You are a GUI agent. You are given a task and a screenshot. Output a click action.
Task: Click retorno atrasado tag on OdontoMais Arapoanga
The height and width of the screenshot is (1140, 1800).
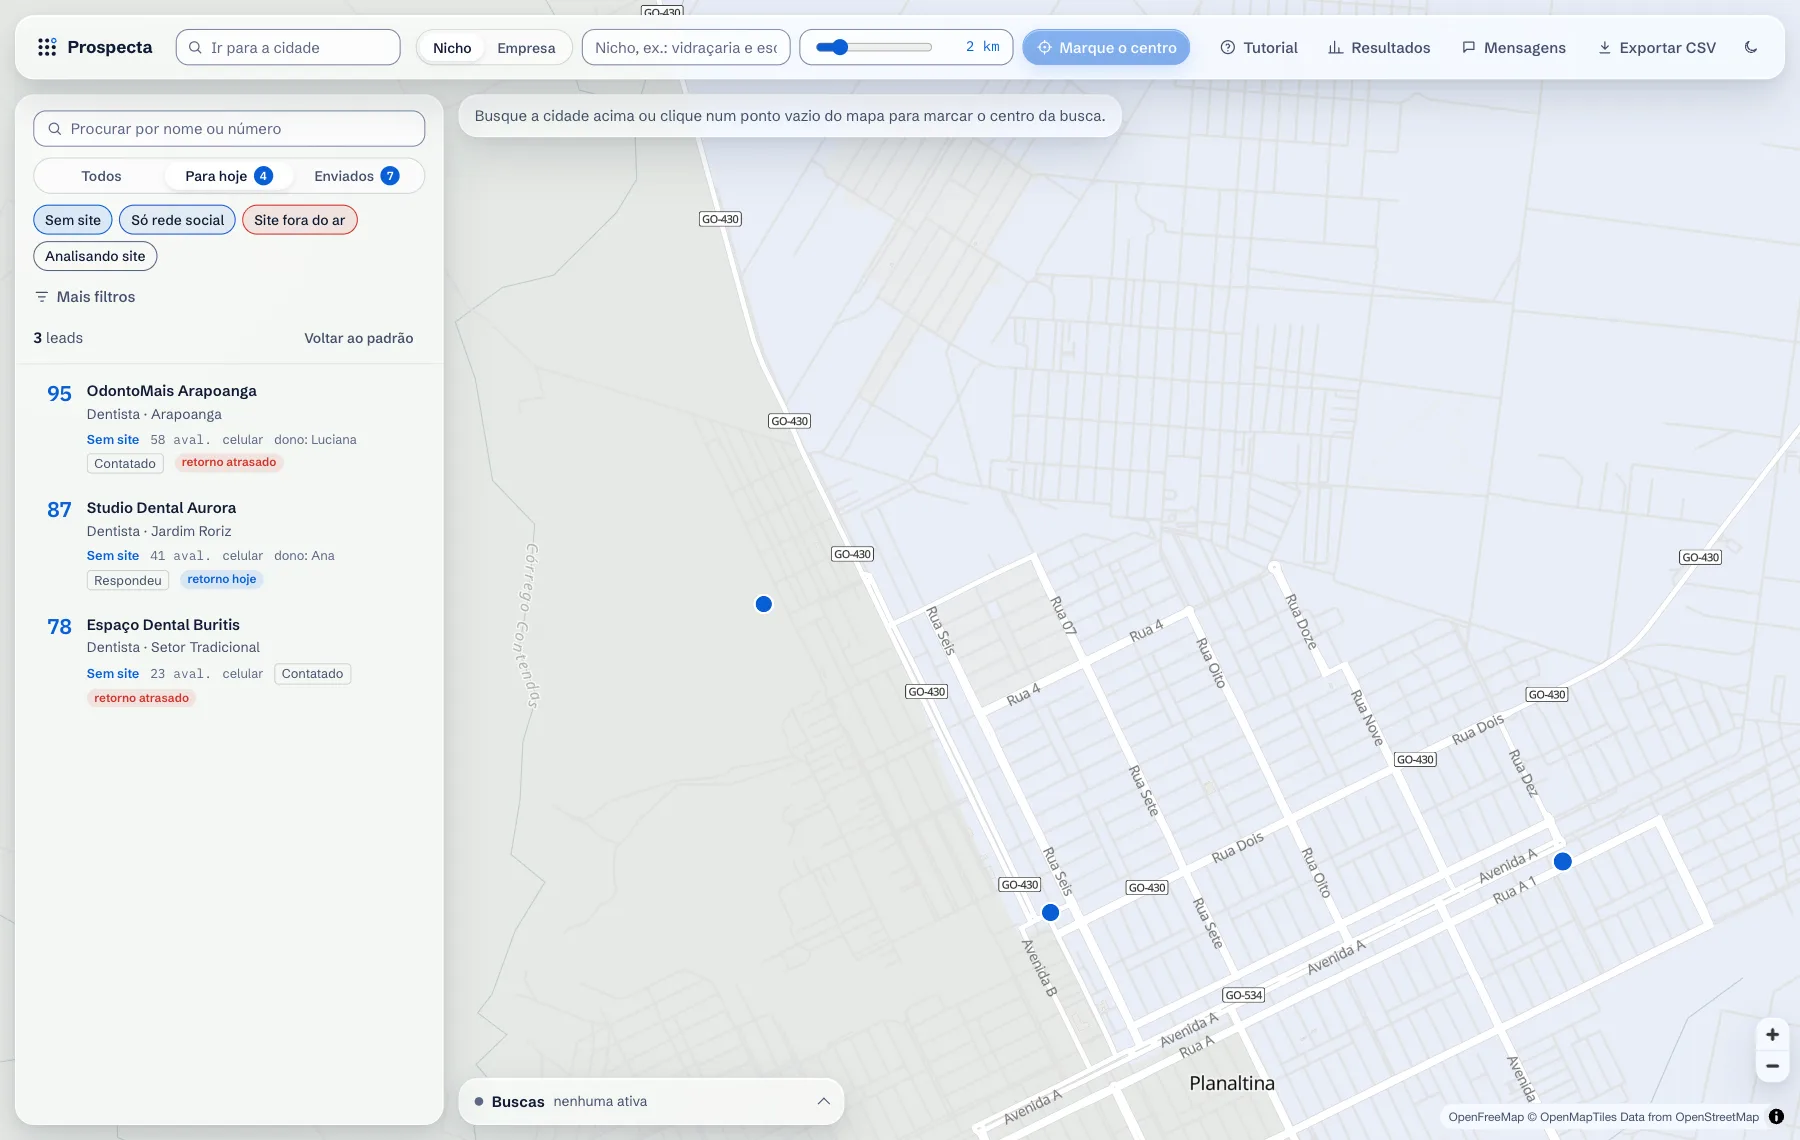point(229,462)
